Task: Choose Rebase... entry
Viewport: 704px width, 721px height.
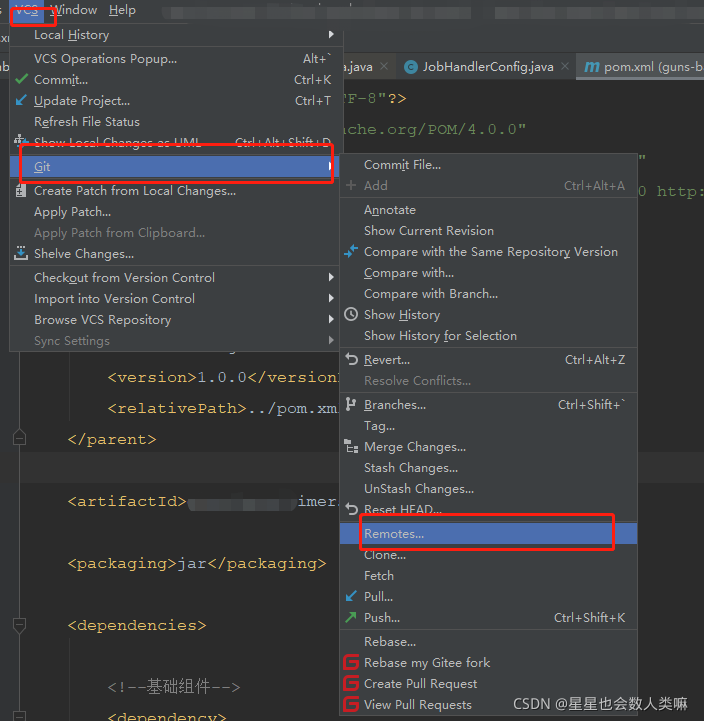Action: point(488,641)
